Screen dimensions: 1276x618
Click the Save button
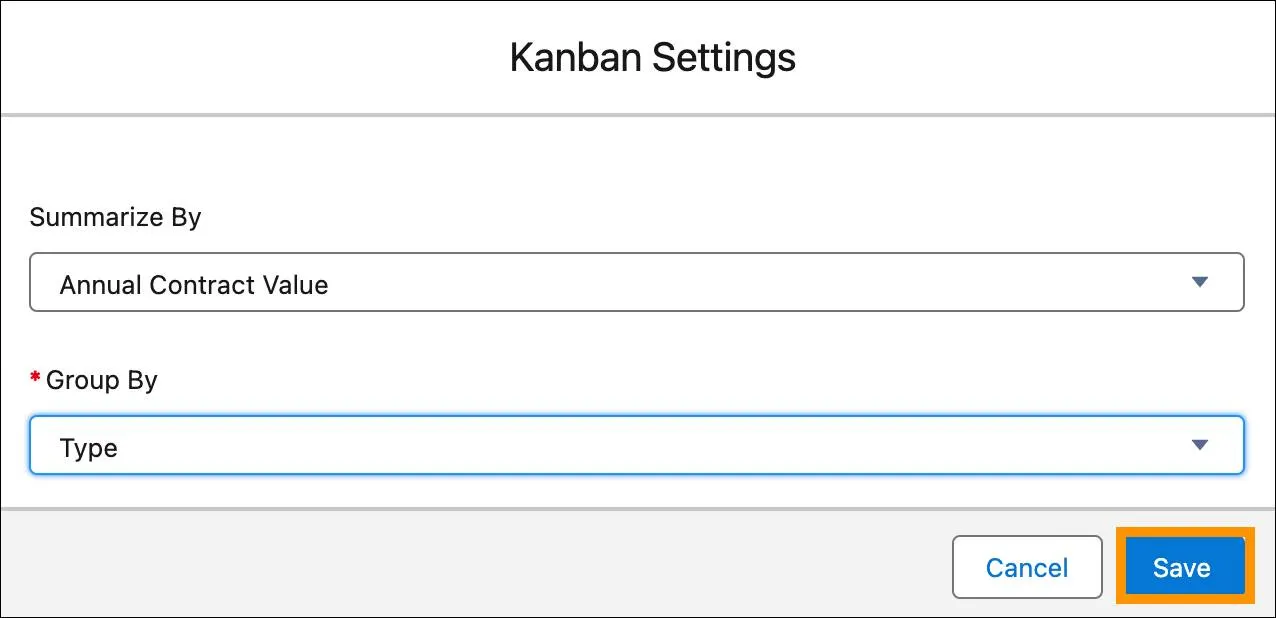[1184, 567]
